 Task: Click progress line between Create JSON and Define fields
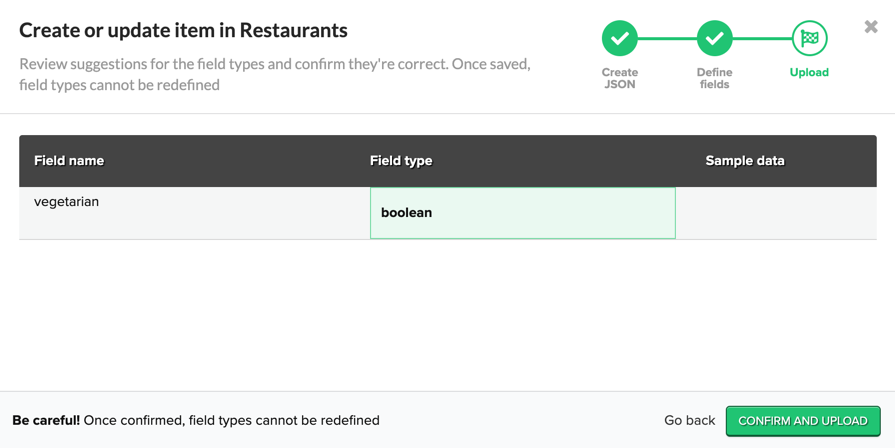(x=667, y=38)
